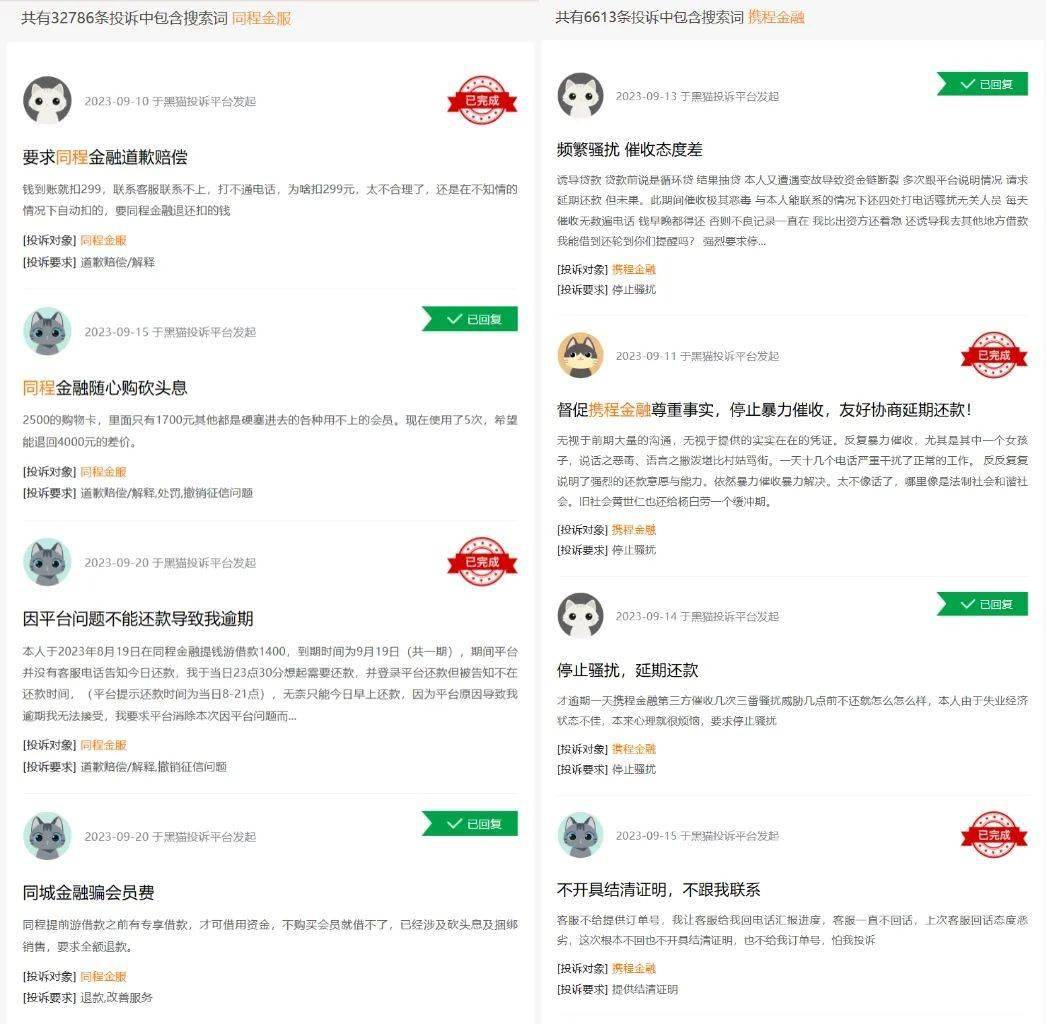Viewport: 1046px width, 1024px height.
Task: Click the green 已回复 badge on 同程金融随心购砍头息
Action: click(470, 319)
